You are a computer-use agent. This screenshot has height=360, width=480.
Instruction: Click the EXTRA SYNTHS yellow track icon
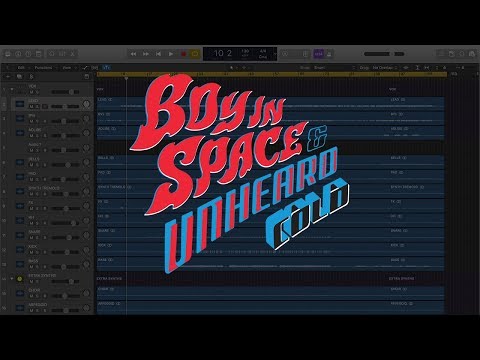(x=20, y=279)
